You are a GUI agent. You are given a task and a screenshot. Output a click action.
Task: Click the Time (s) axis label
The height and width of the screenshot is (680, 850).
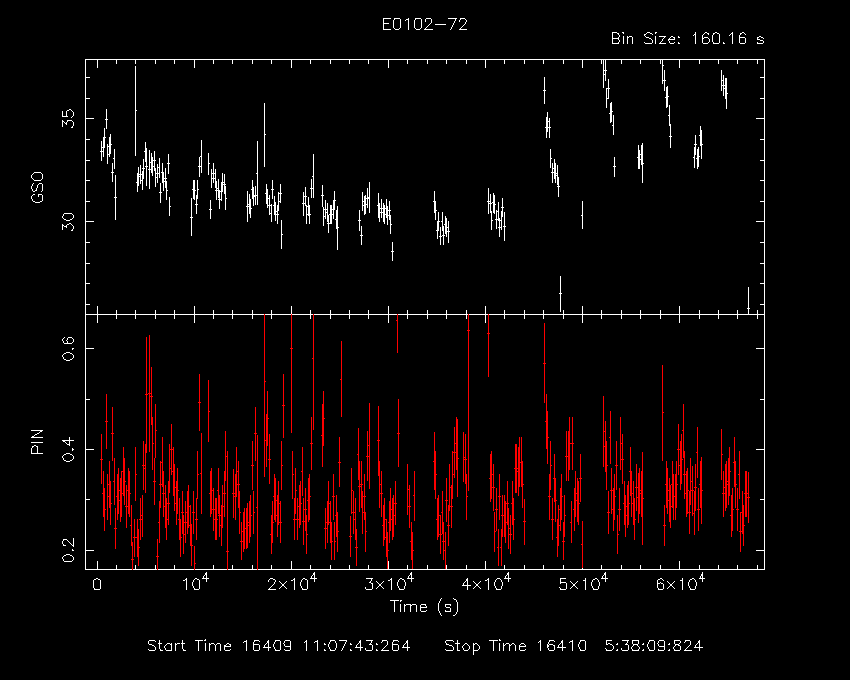click(424, 606)
